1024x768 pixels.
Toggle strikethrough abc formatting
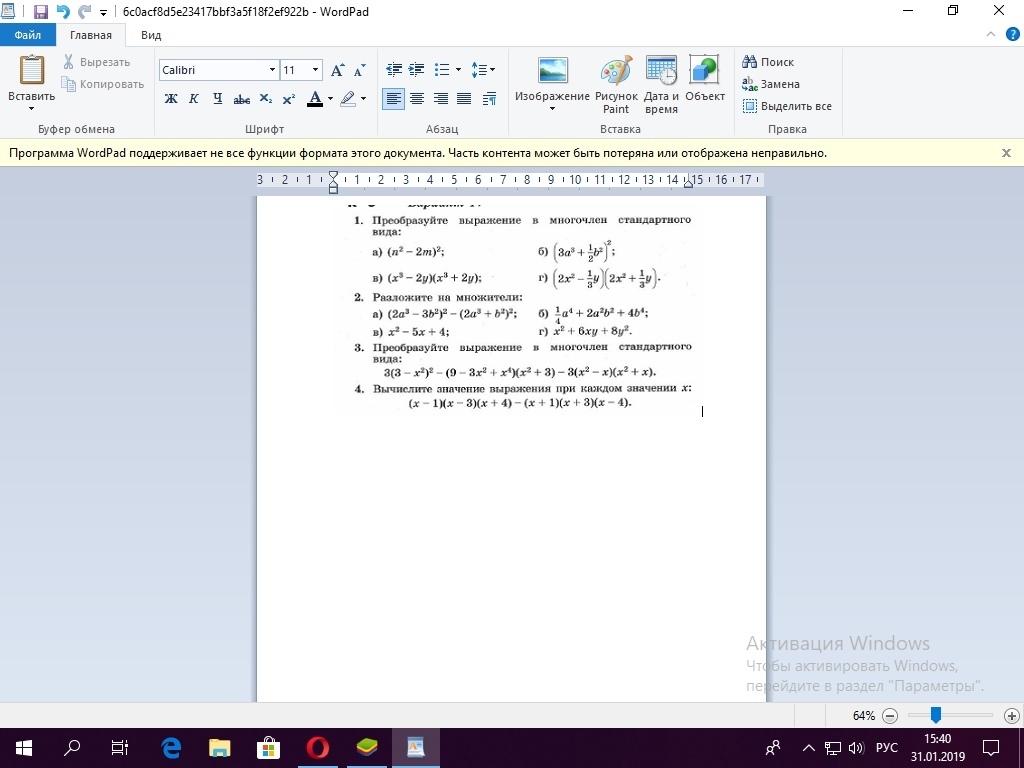[x=242, y=99]
